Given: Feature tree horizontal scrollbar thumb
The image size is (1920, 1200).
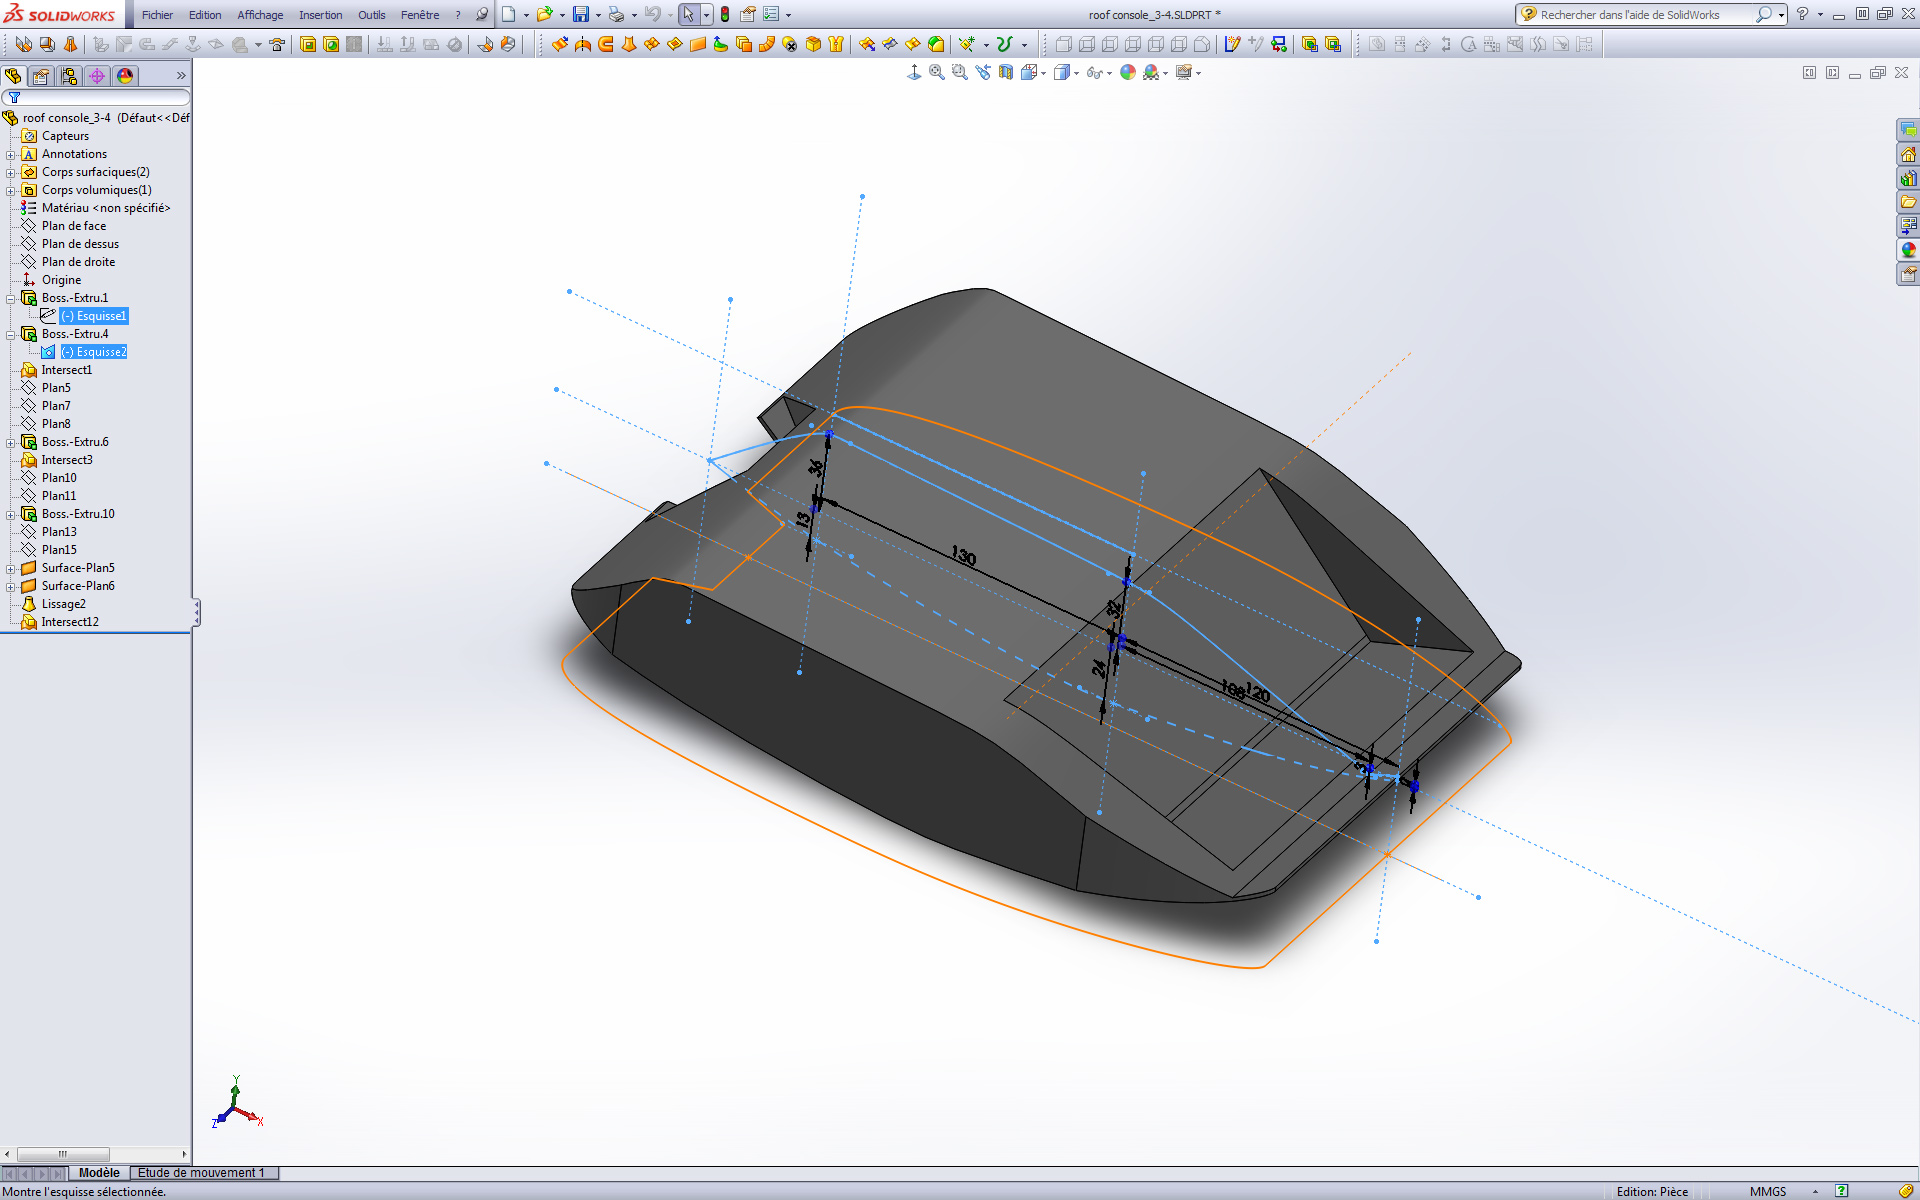Looking at the screenshot, I should click(63, 1154).
